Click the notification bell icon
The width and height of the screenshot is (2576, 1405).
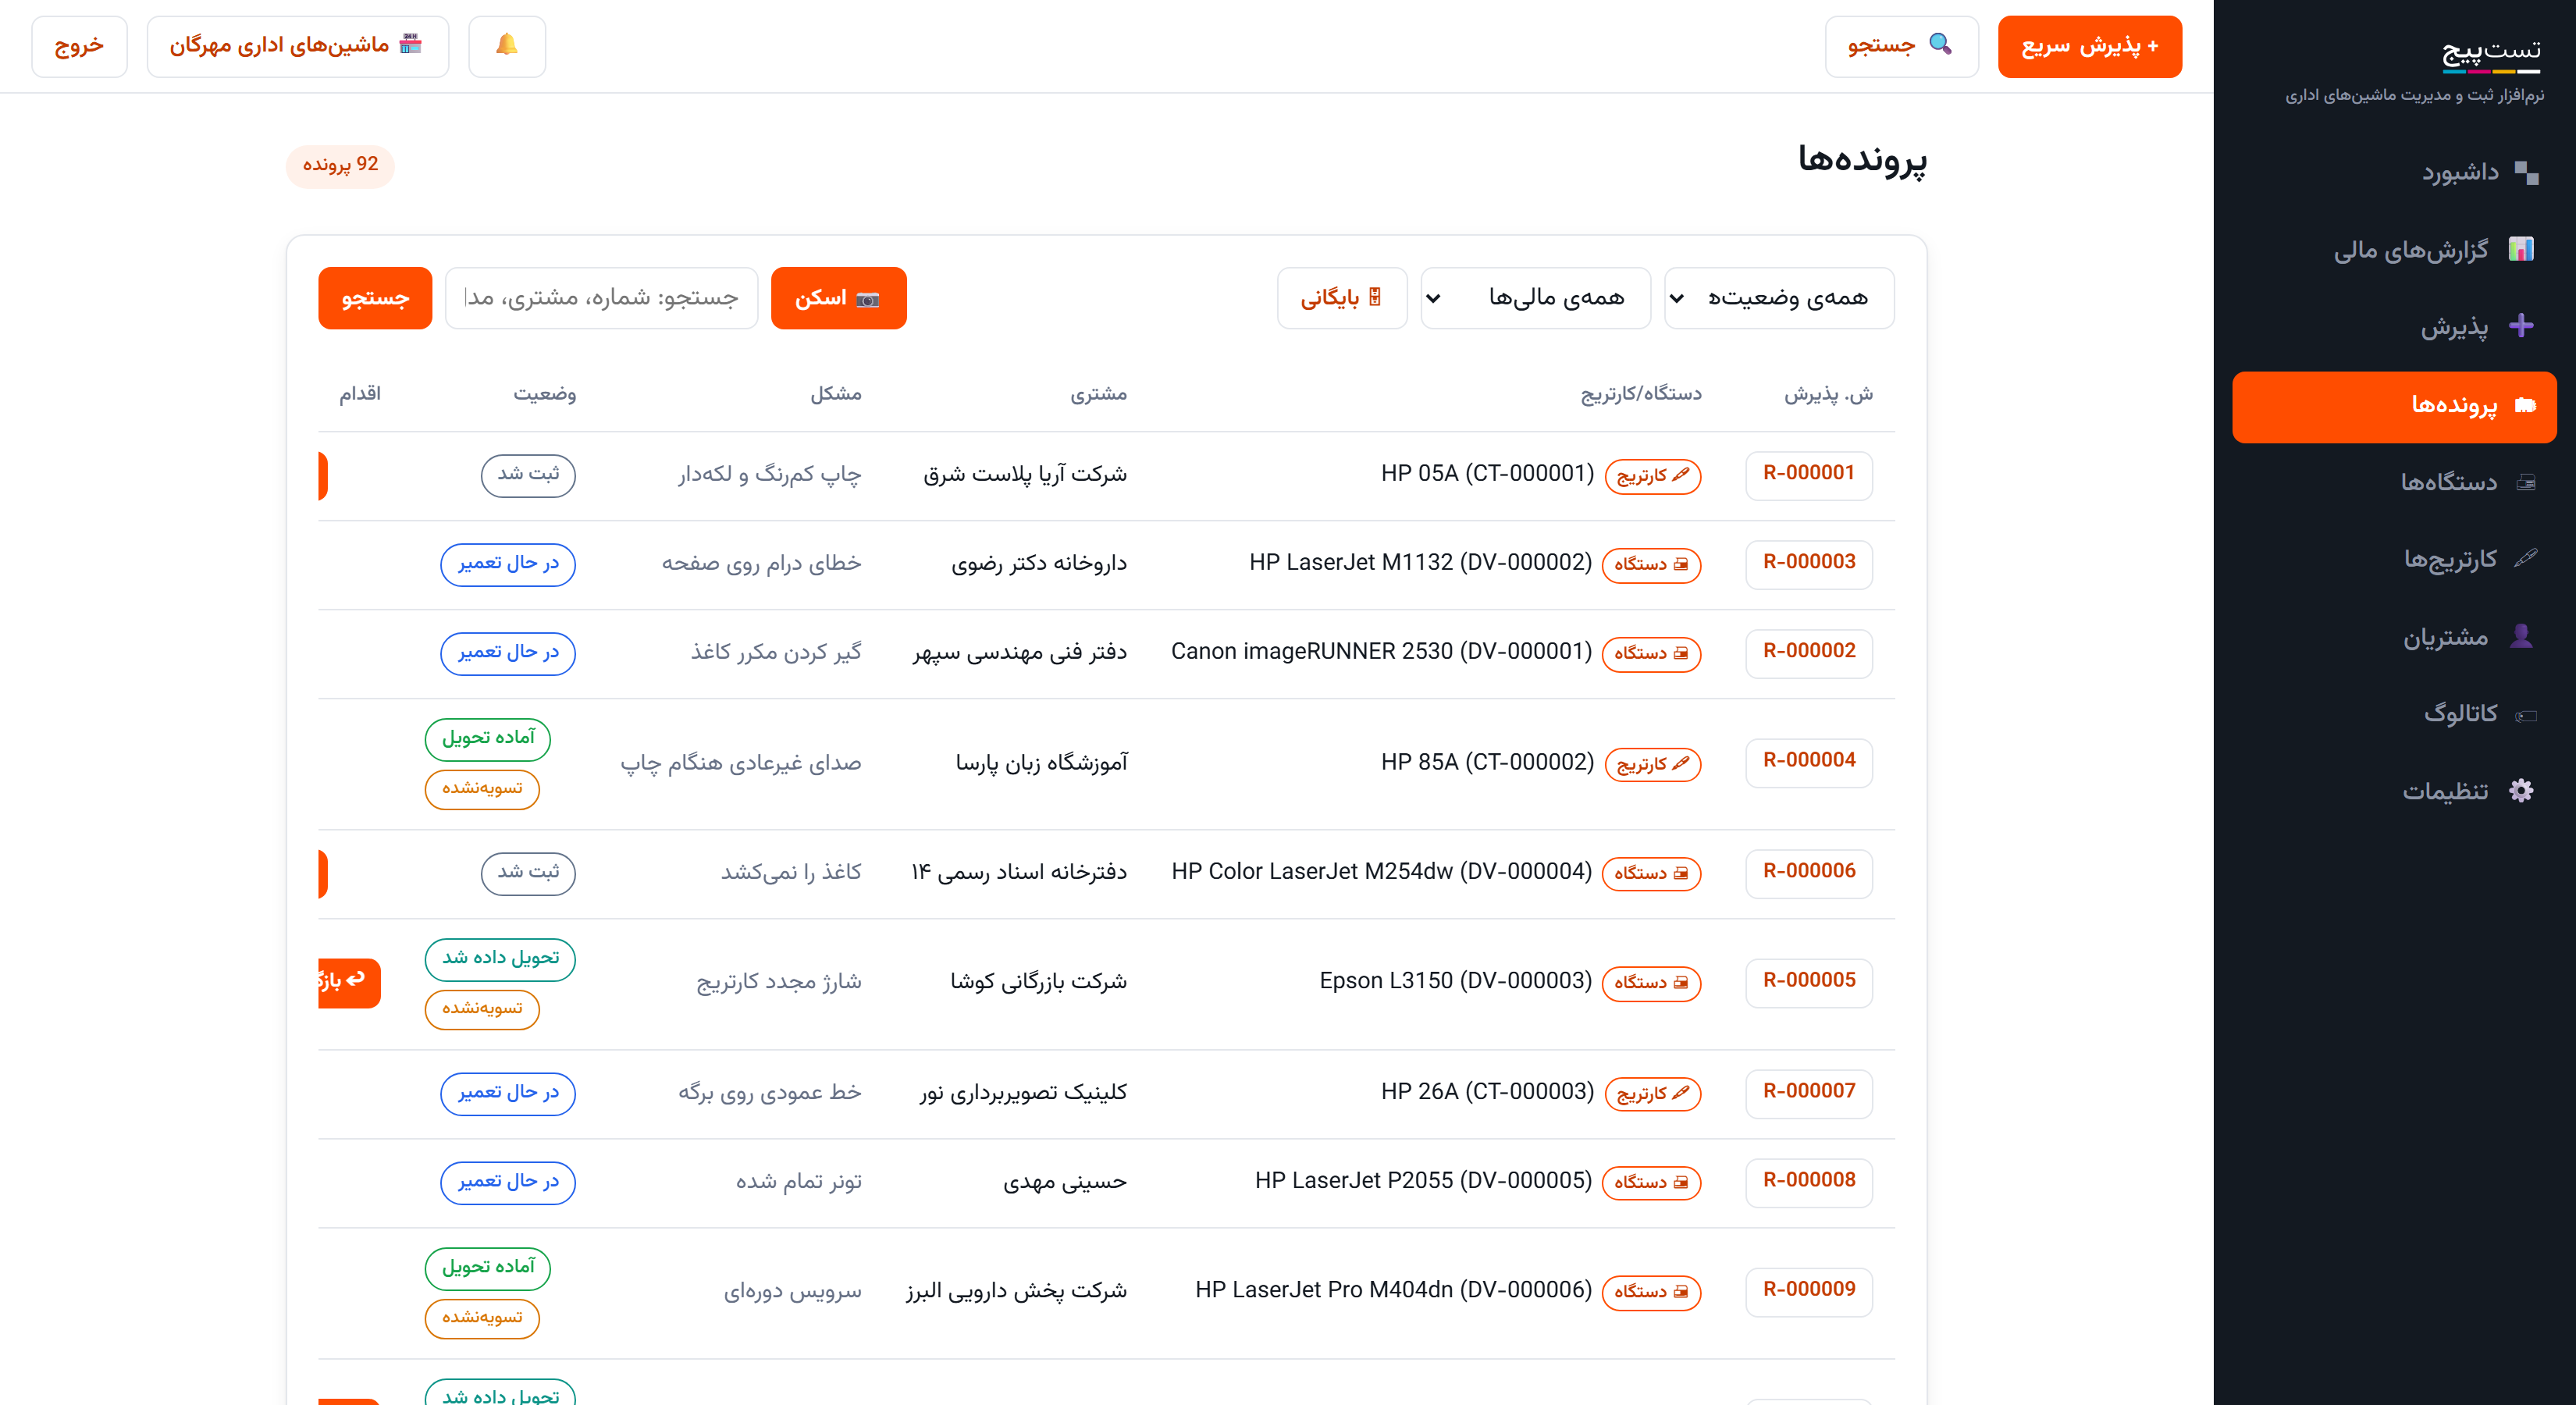(507, 45)
